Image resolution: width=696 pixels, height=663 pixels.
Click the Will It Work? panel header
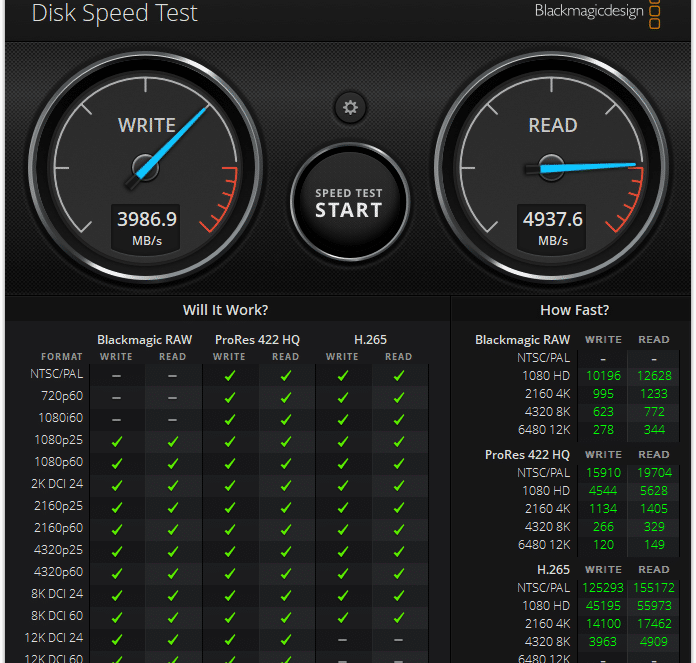click(x=225, y=310)
